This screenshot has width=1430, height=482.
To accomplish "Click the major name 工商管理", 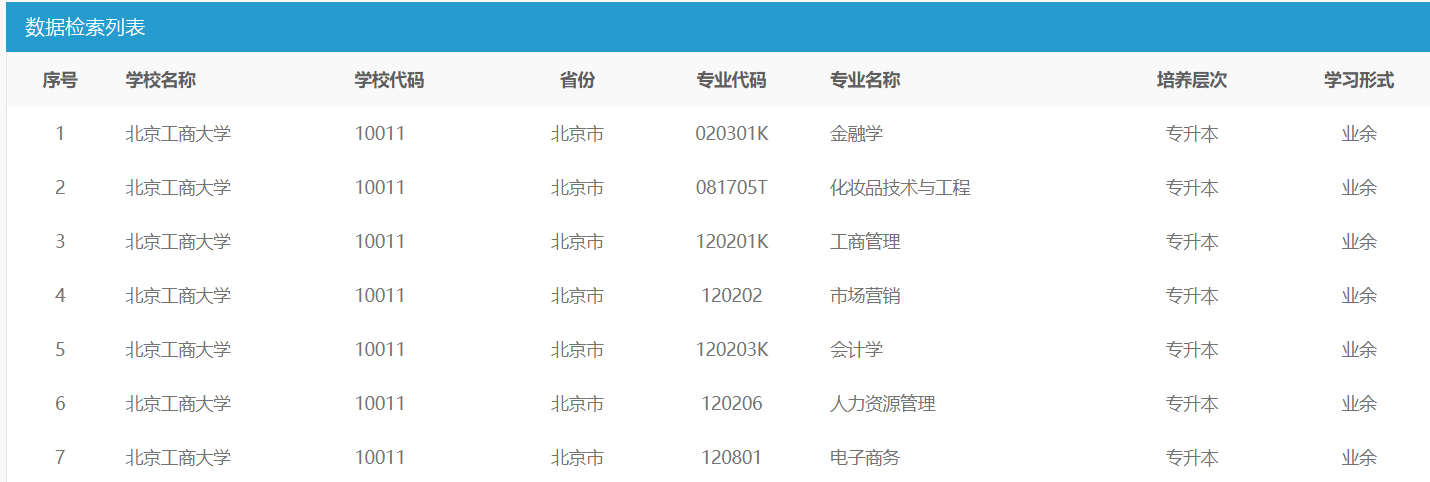I will (x=865, y=241).
